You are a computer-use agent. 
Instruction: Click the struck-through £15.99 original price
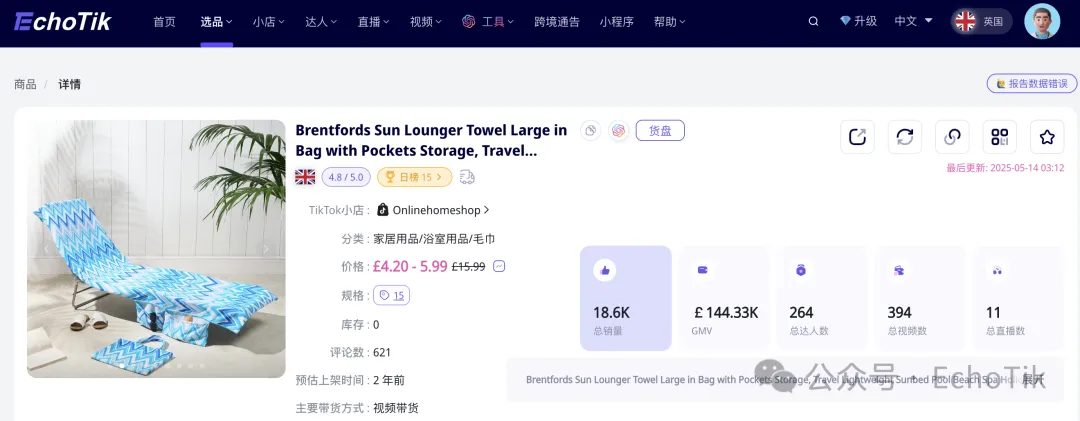point(468,266)
